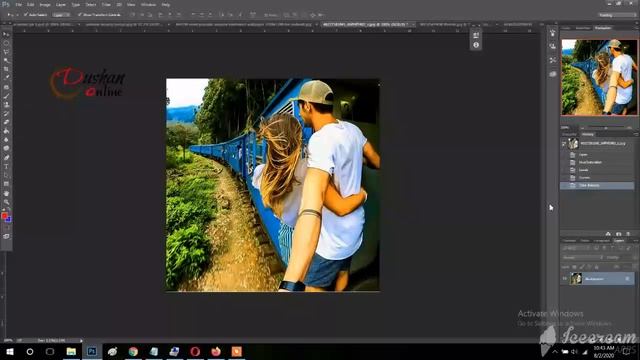Image resolution: width=640 pixels, height=360 pixels.
Task: Set history brush source on snapshot
Action: pyautogui.click(x=564, y=143)
